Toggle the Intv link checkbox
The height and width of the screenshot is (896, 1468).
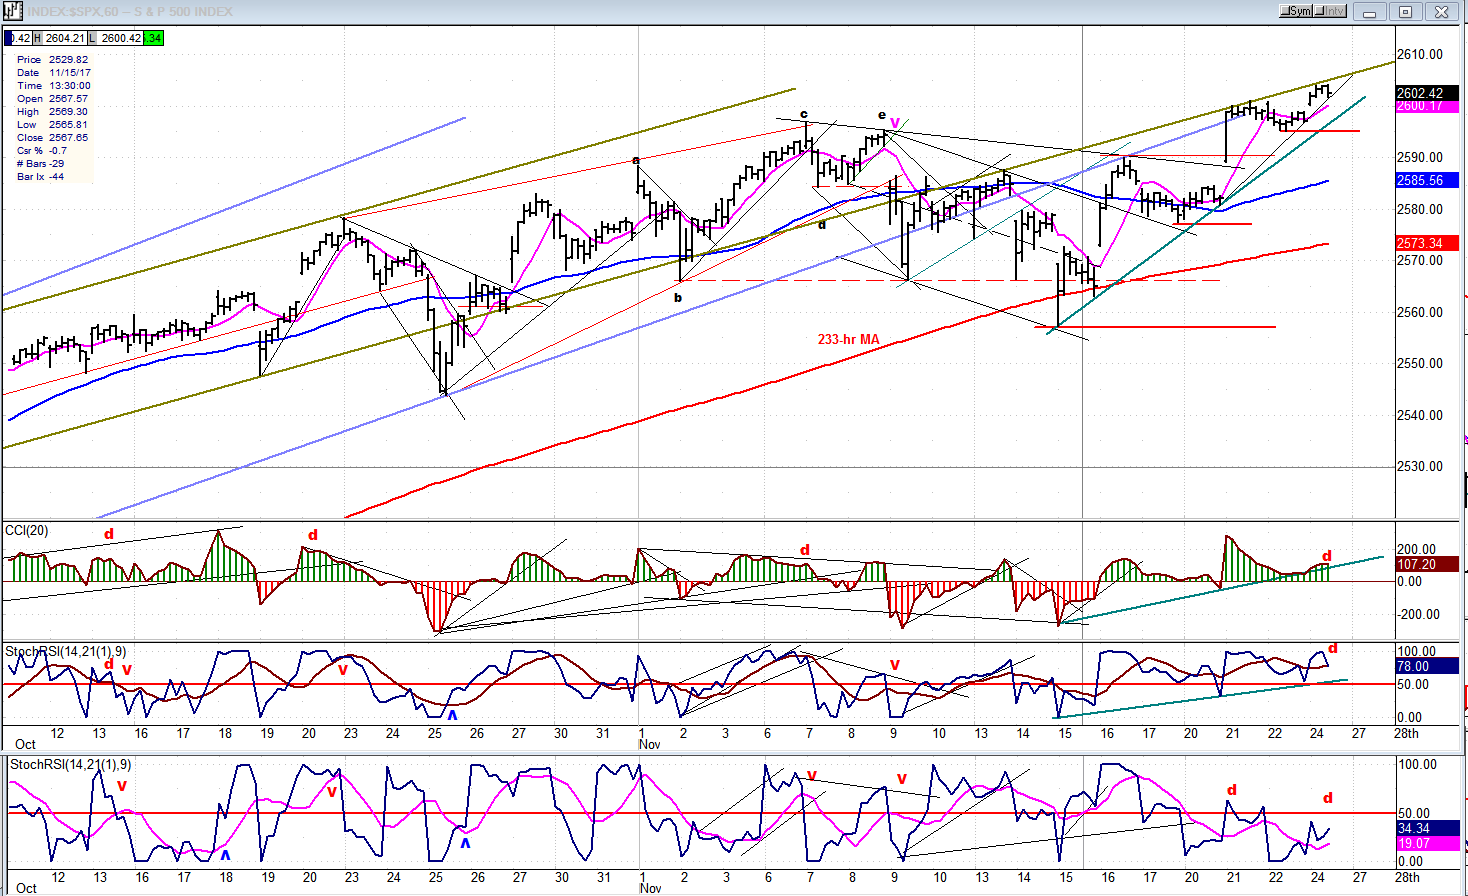[x=1330, y=11]
